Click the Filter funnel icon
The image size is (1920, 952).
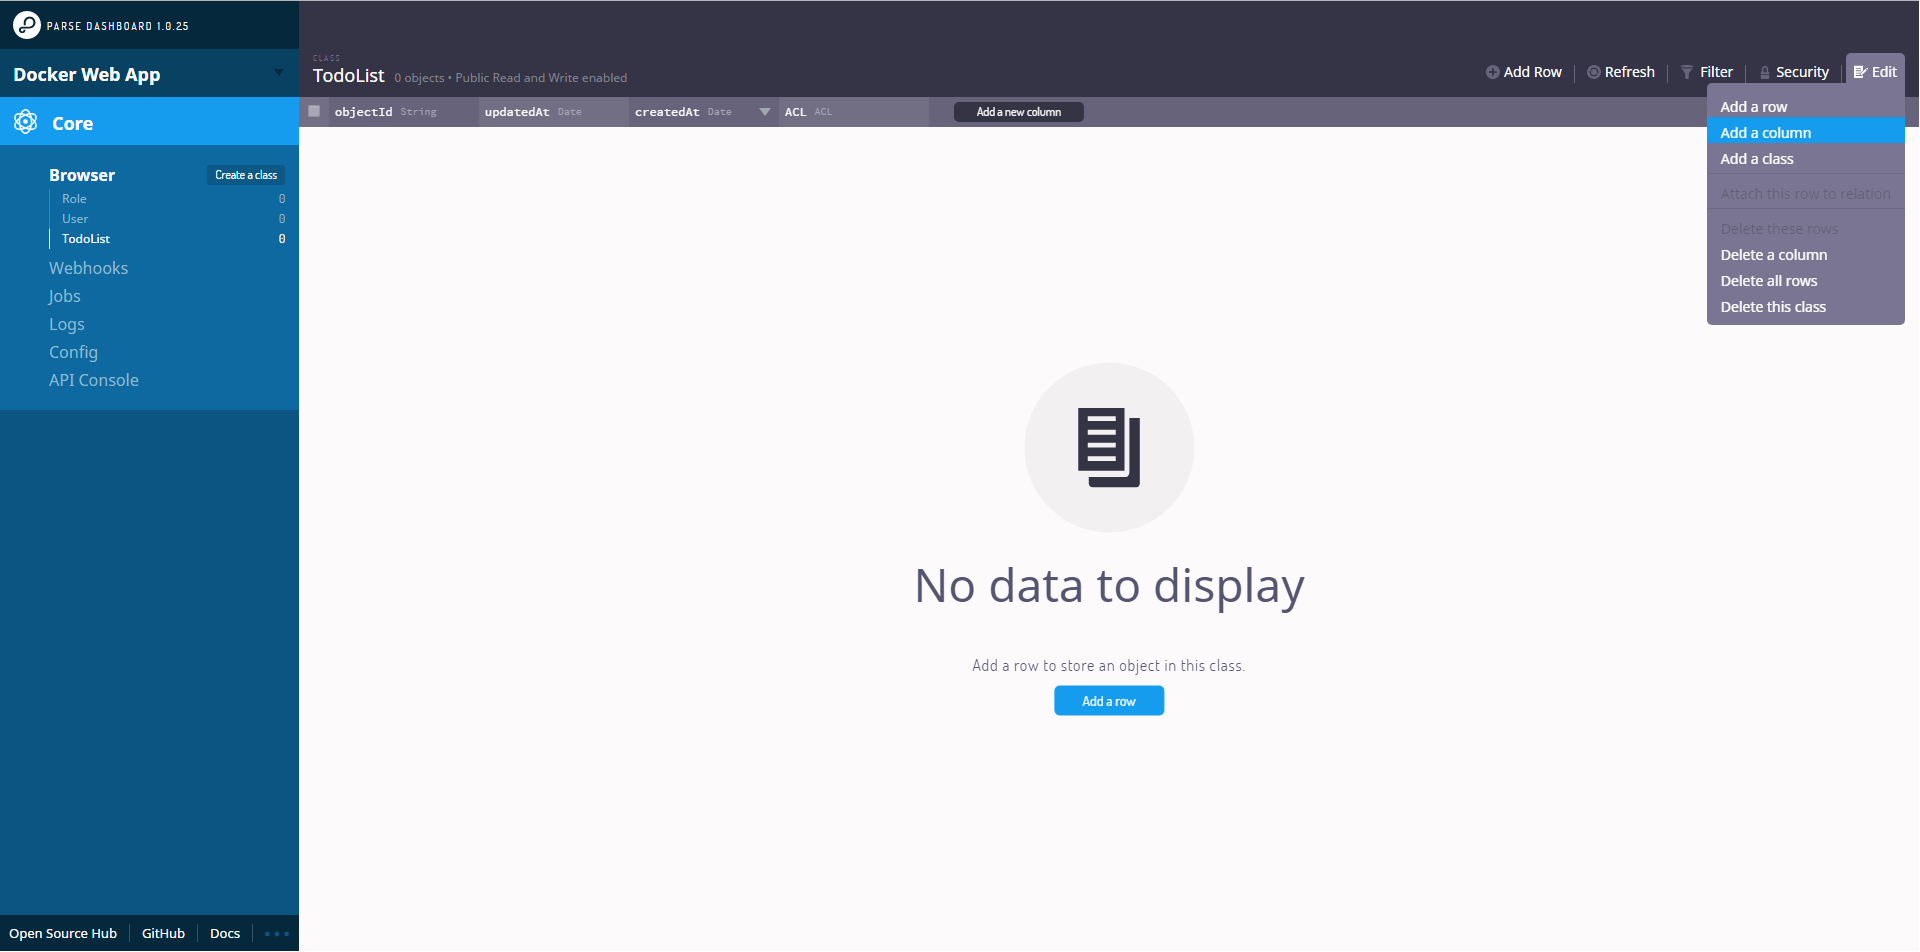1687,72
